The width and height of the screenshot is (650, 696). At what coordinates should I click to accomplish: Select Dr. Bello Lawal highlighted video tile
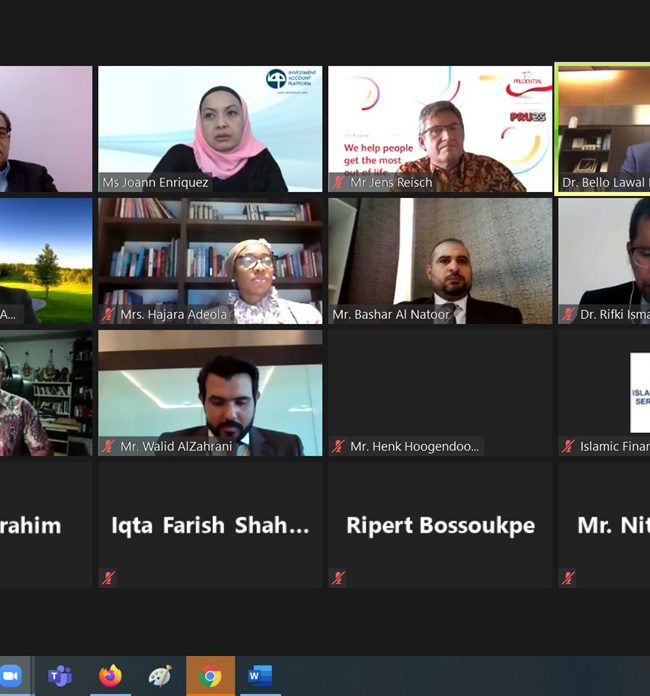point(603,129)
